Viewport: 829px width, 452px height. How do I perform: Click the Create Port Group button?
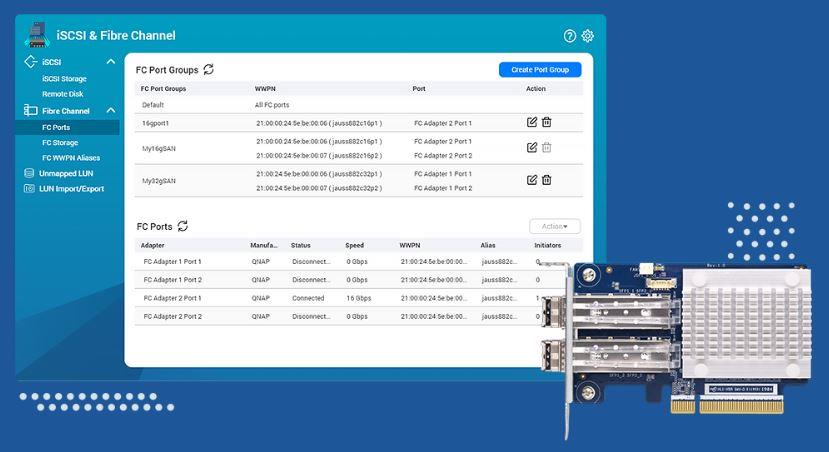click(x=539, y=70)
